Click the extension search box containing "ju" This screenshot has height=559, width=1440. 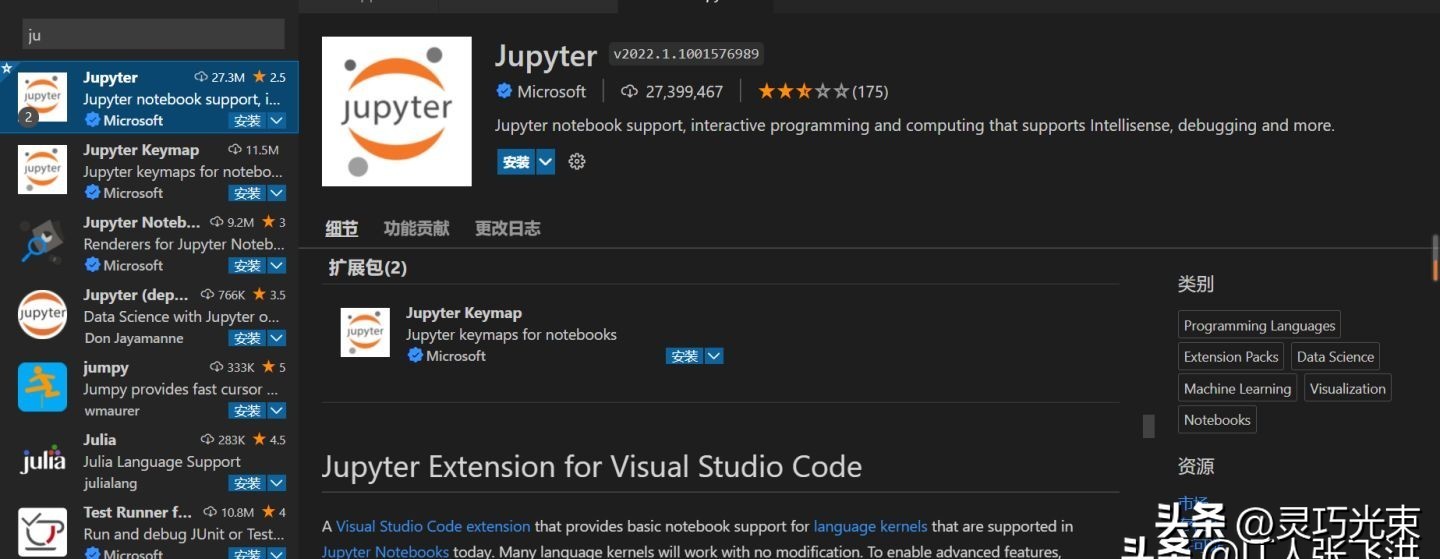[x=154, y=35]
